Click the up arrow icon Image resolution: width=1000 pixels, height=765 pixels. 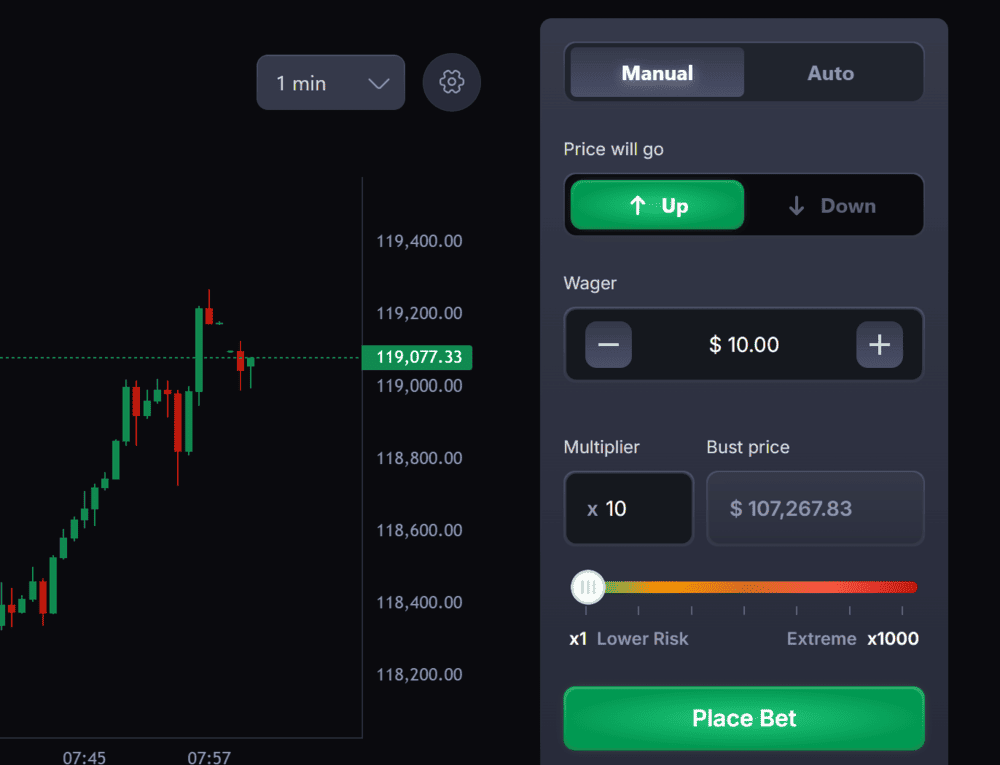coord(637,206)
